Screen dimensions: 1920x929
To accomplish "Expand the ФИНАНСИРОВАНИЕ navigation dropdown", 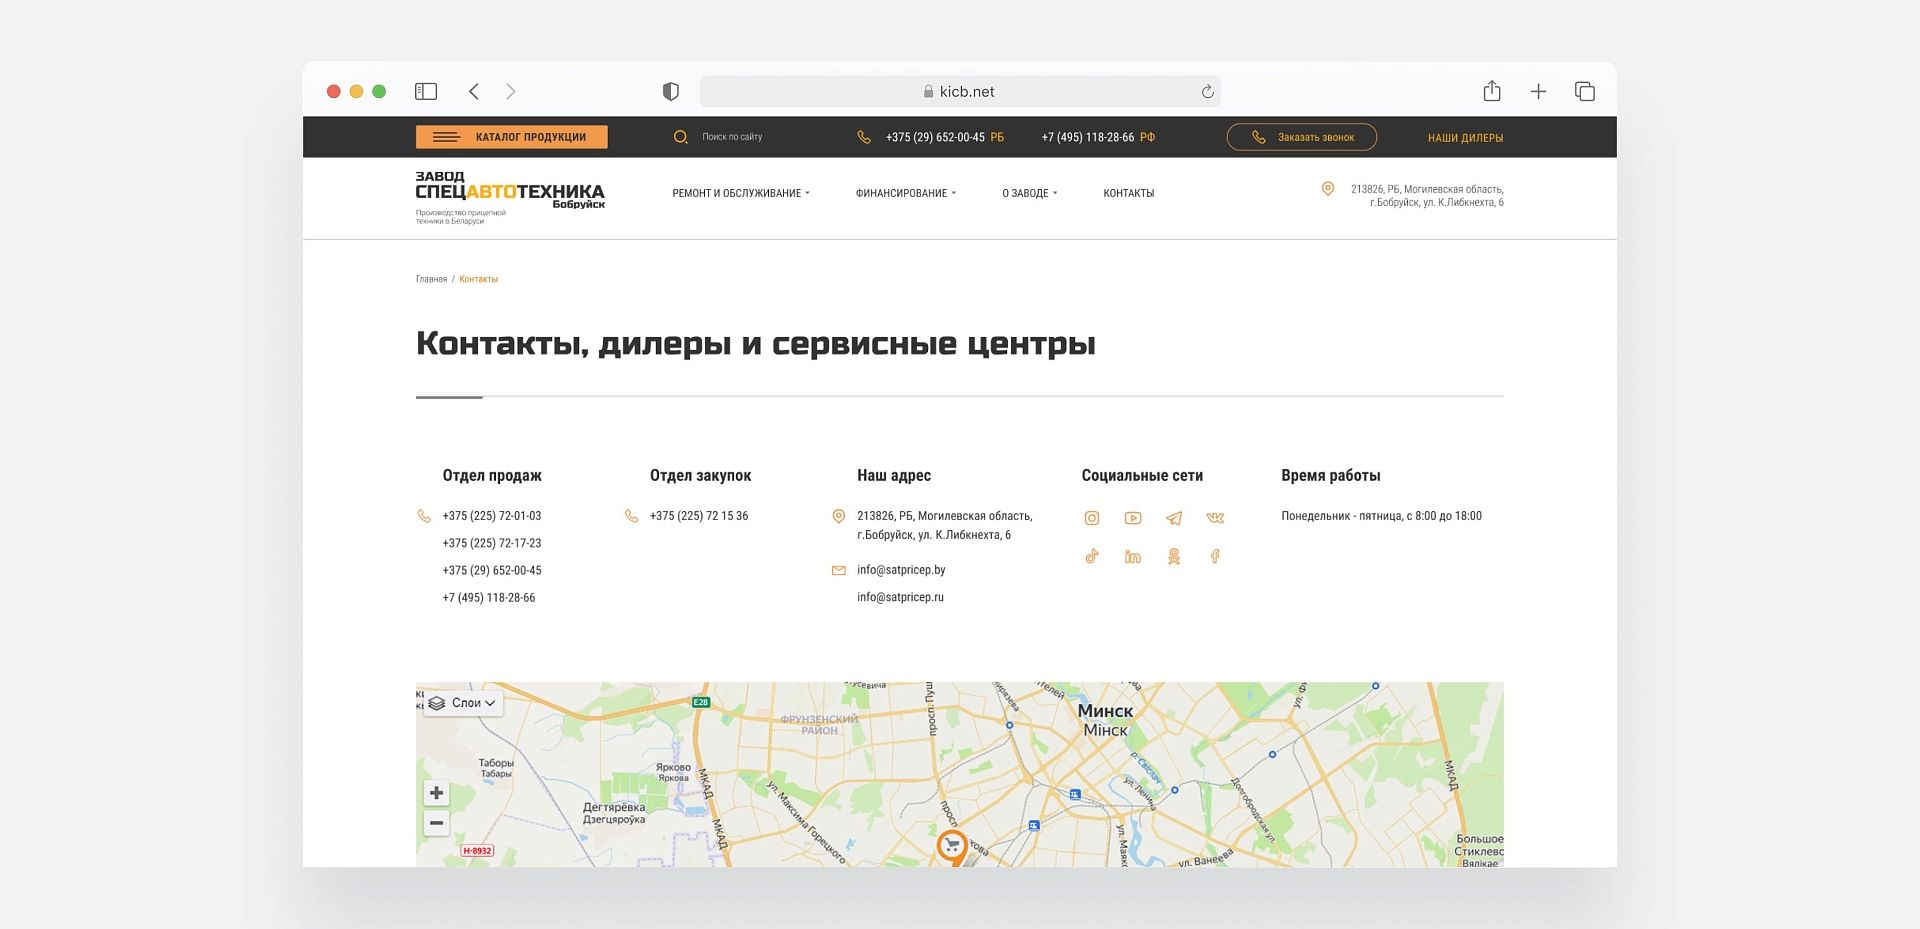I will pyautogui.click(x=904, y=193).
